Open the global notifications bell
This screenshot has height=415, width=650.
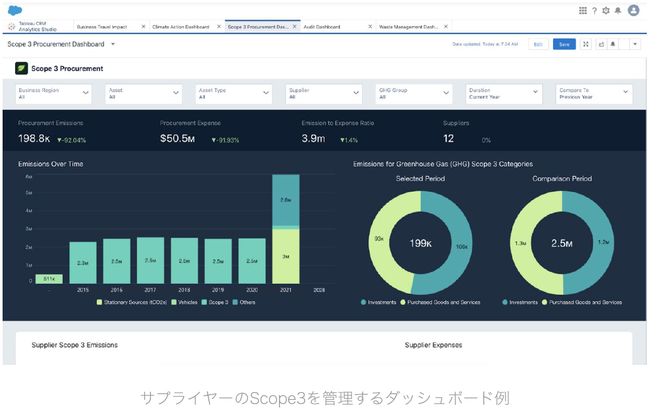click(618, 11)
